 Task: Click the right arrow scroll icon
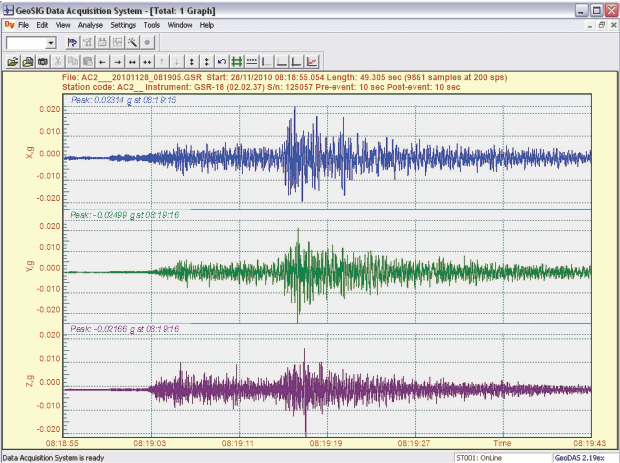(117, 61)
